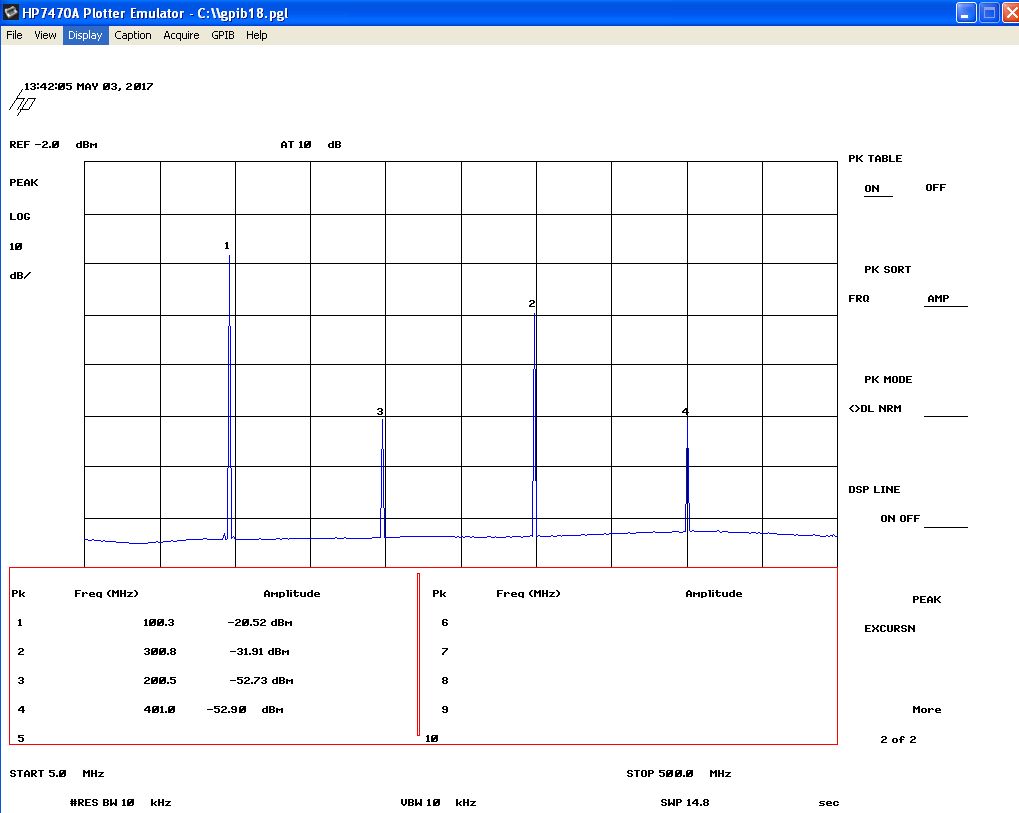Choose AMP under PK SORT
The width and height of the screenshot is (1019, 813).
pos(938,299)
